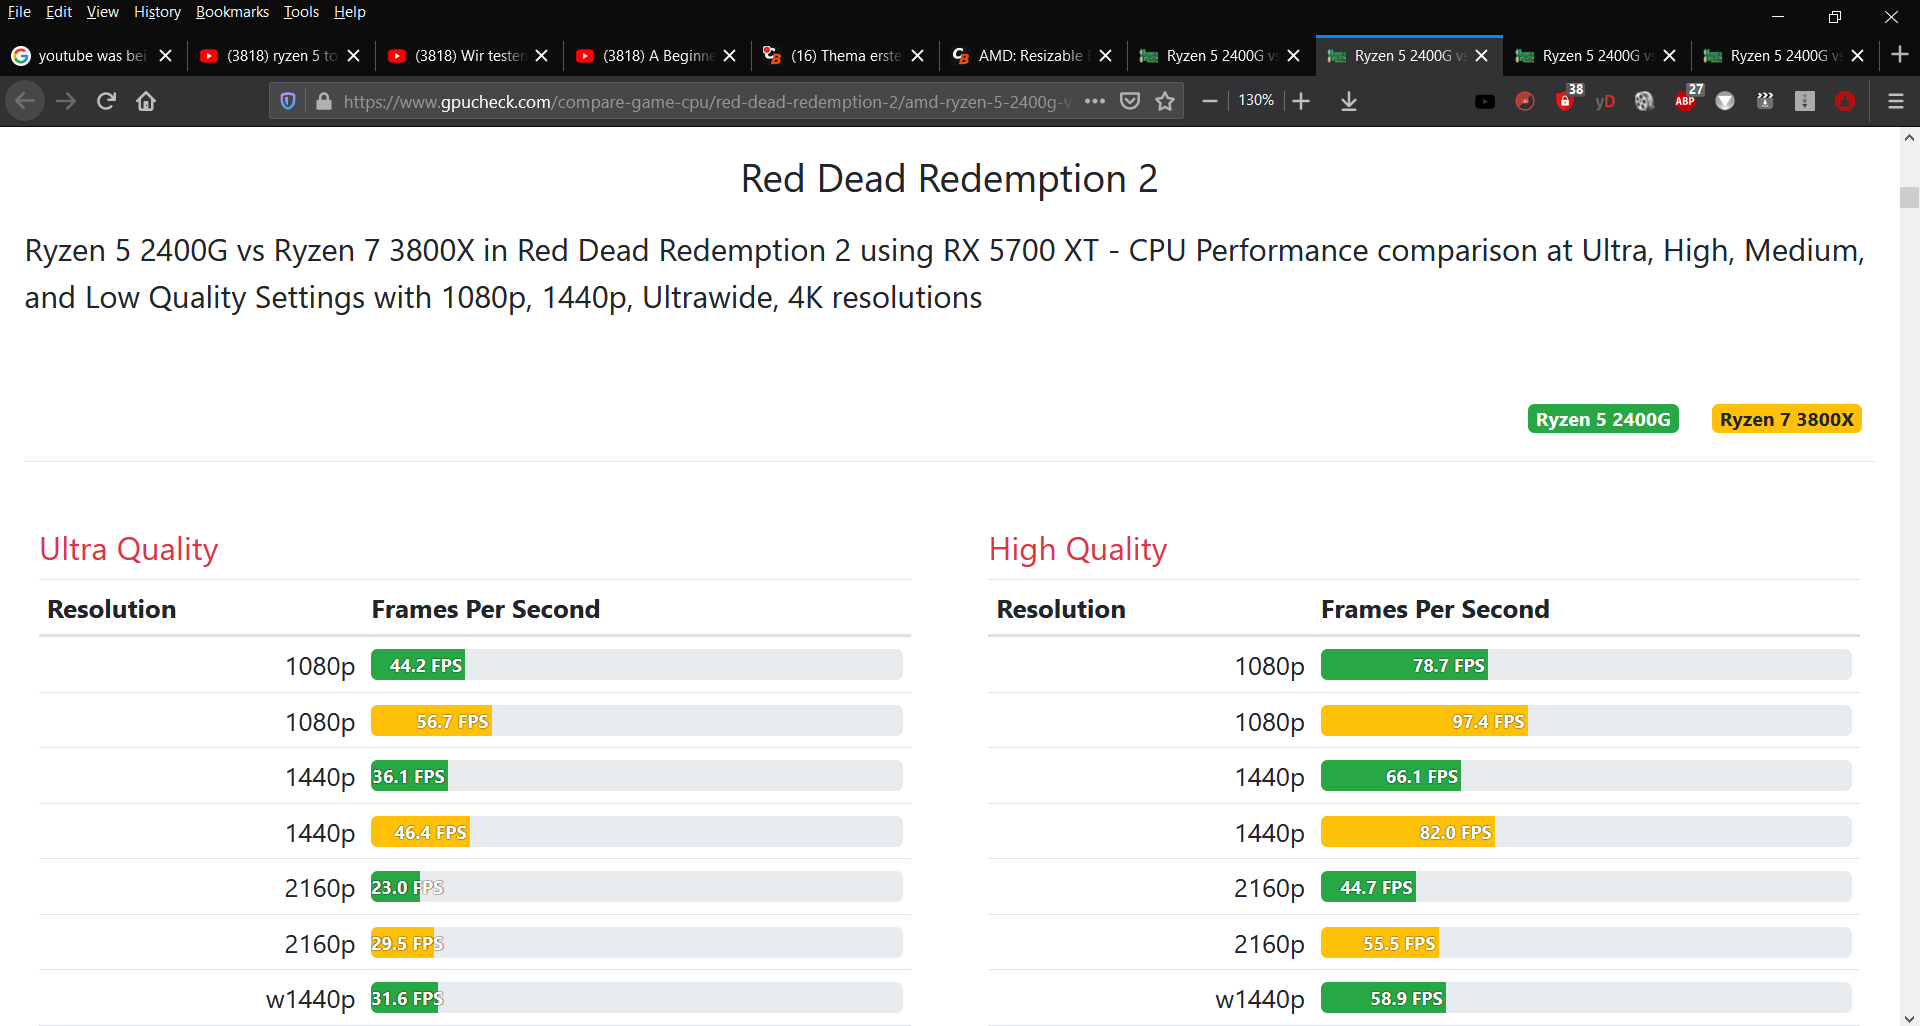Open the film reel extension
The width and height of the screenshot is (1920, 1026).
[1644, 101]
